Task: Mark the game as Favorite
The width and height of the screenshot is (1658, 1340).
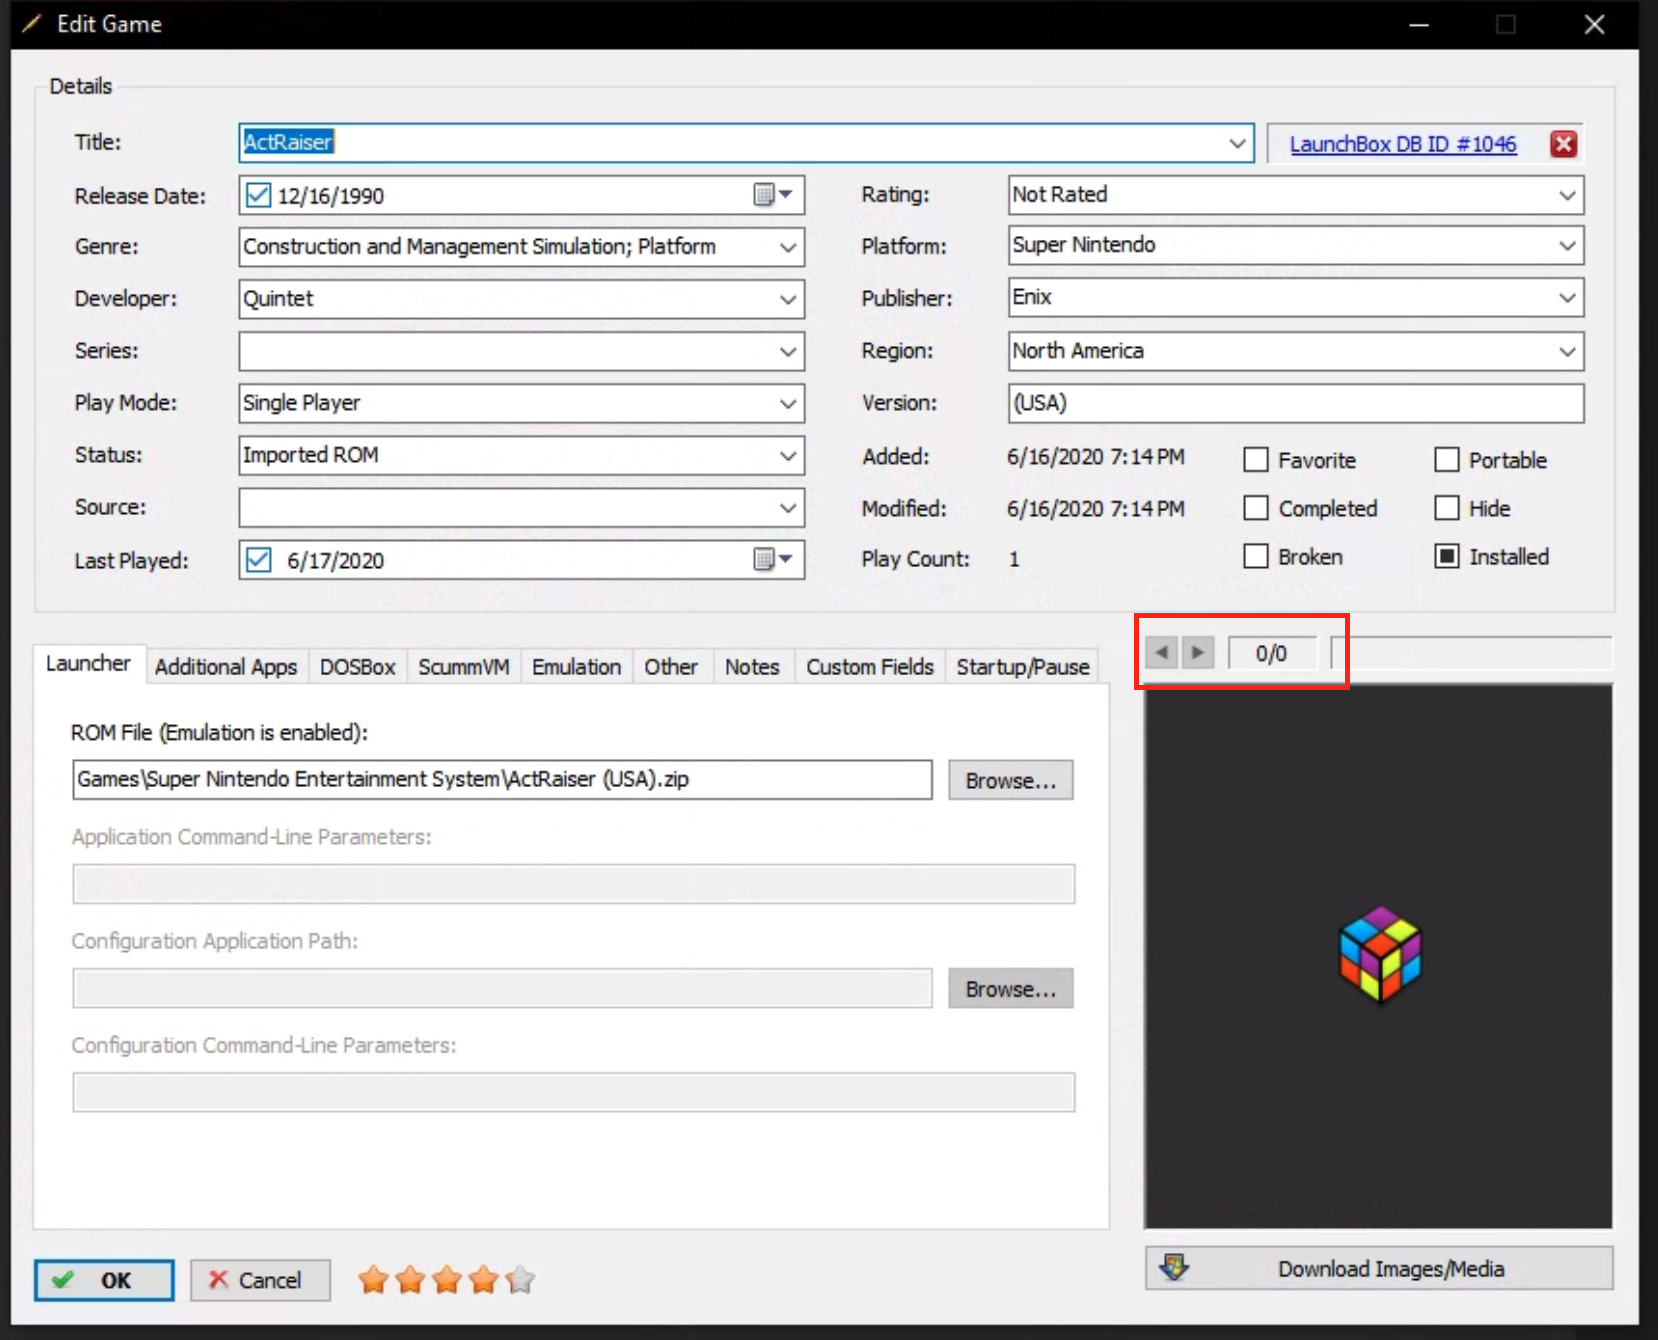Action: click(1256, 460)
